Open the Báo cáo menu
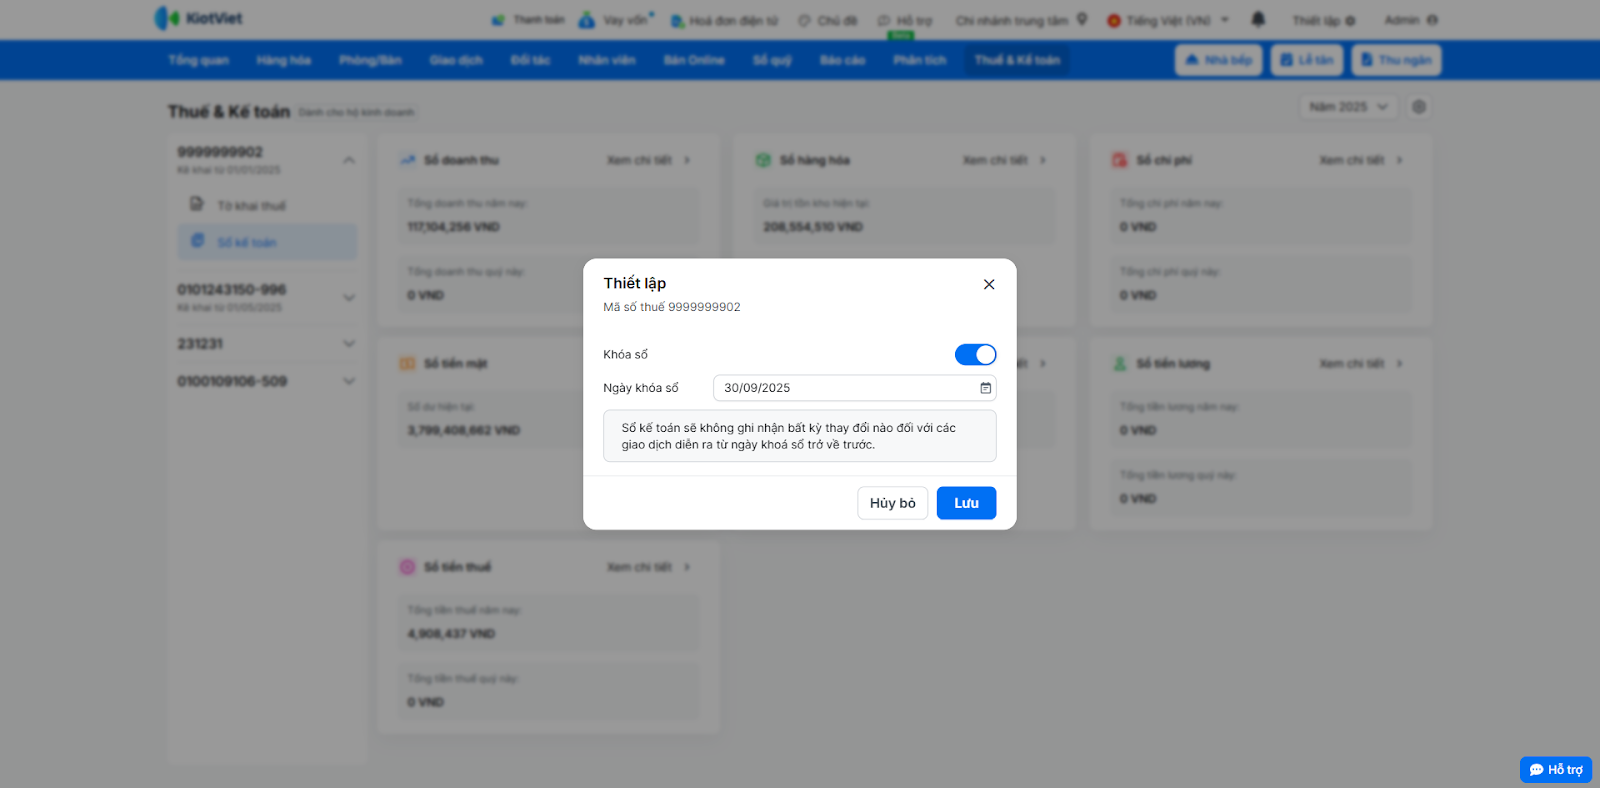The width and height of the screenshot is (1600, 788). point(842,60)
